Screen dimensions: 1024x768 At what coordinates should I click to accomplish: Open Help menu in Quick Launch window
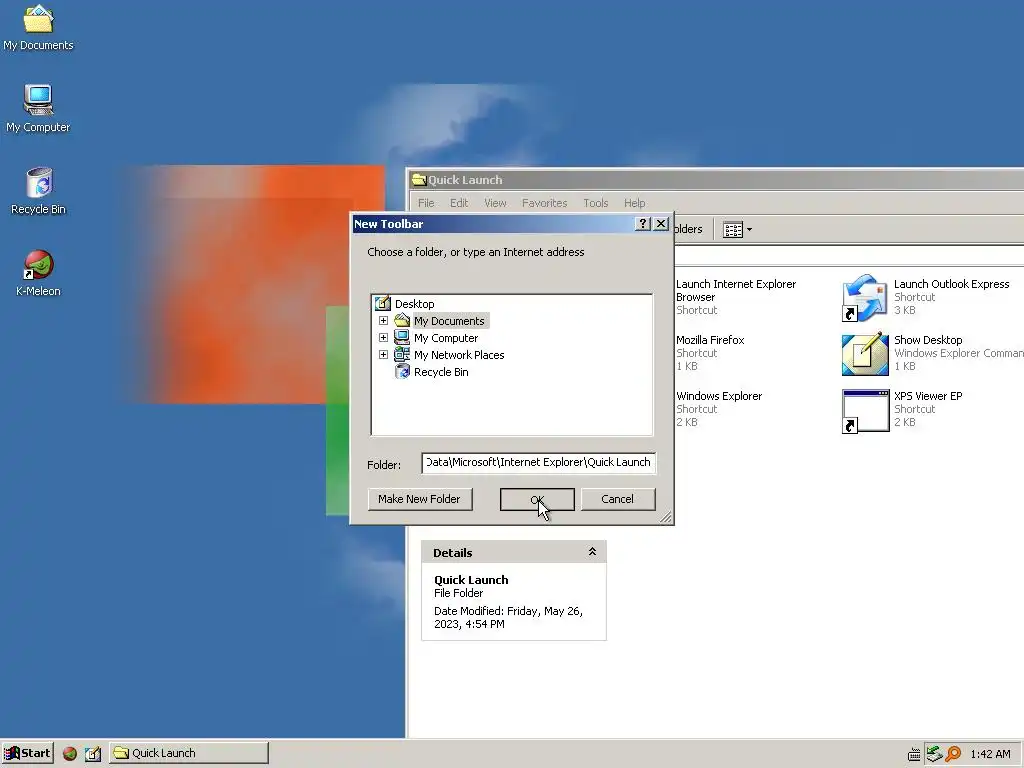[x=634, y=203]
